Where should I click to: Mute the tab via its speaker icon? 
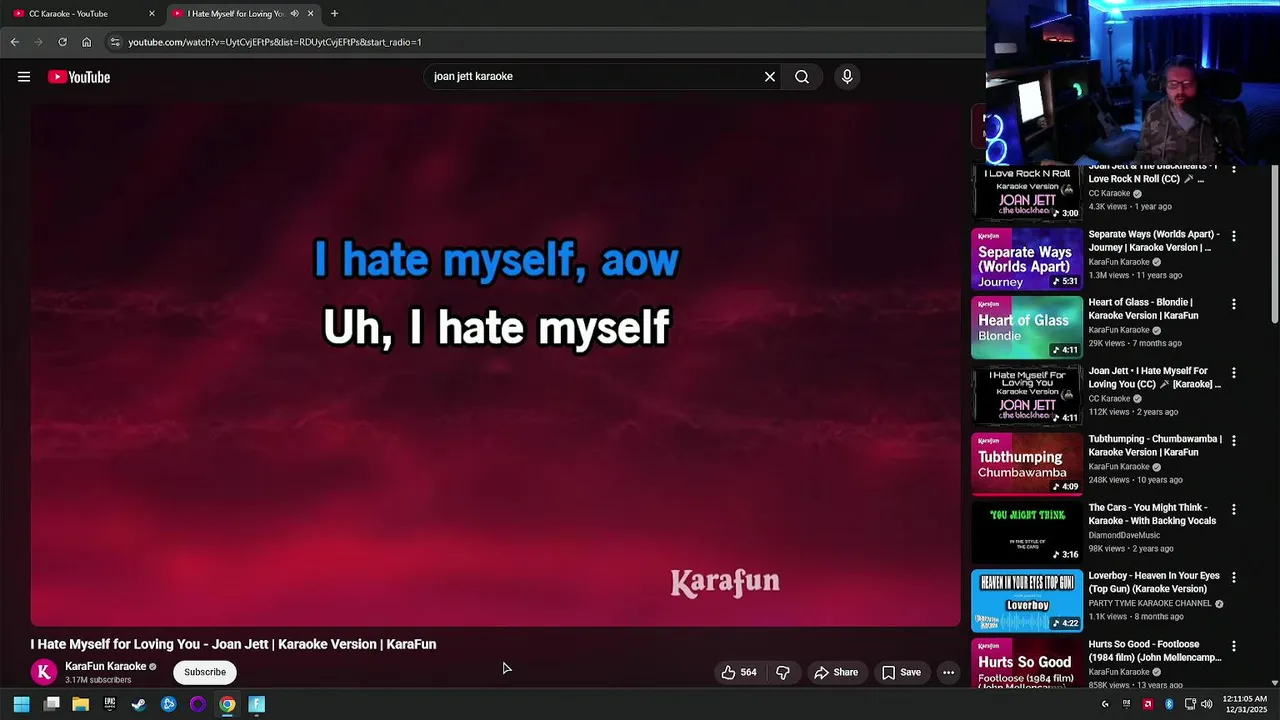point(294,14)
